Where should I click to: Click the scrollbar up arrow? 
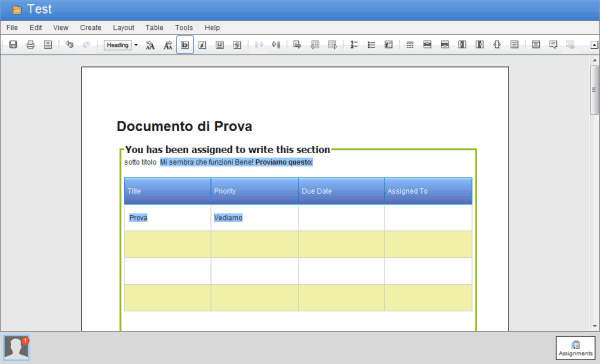(595, 60)
